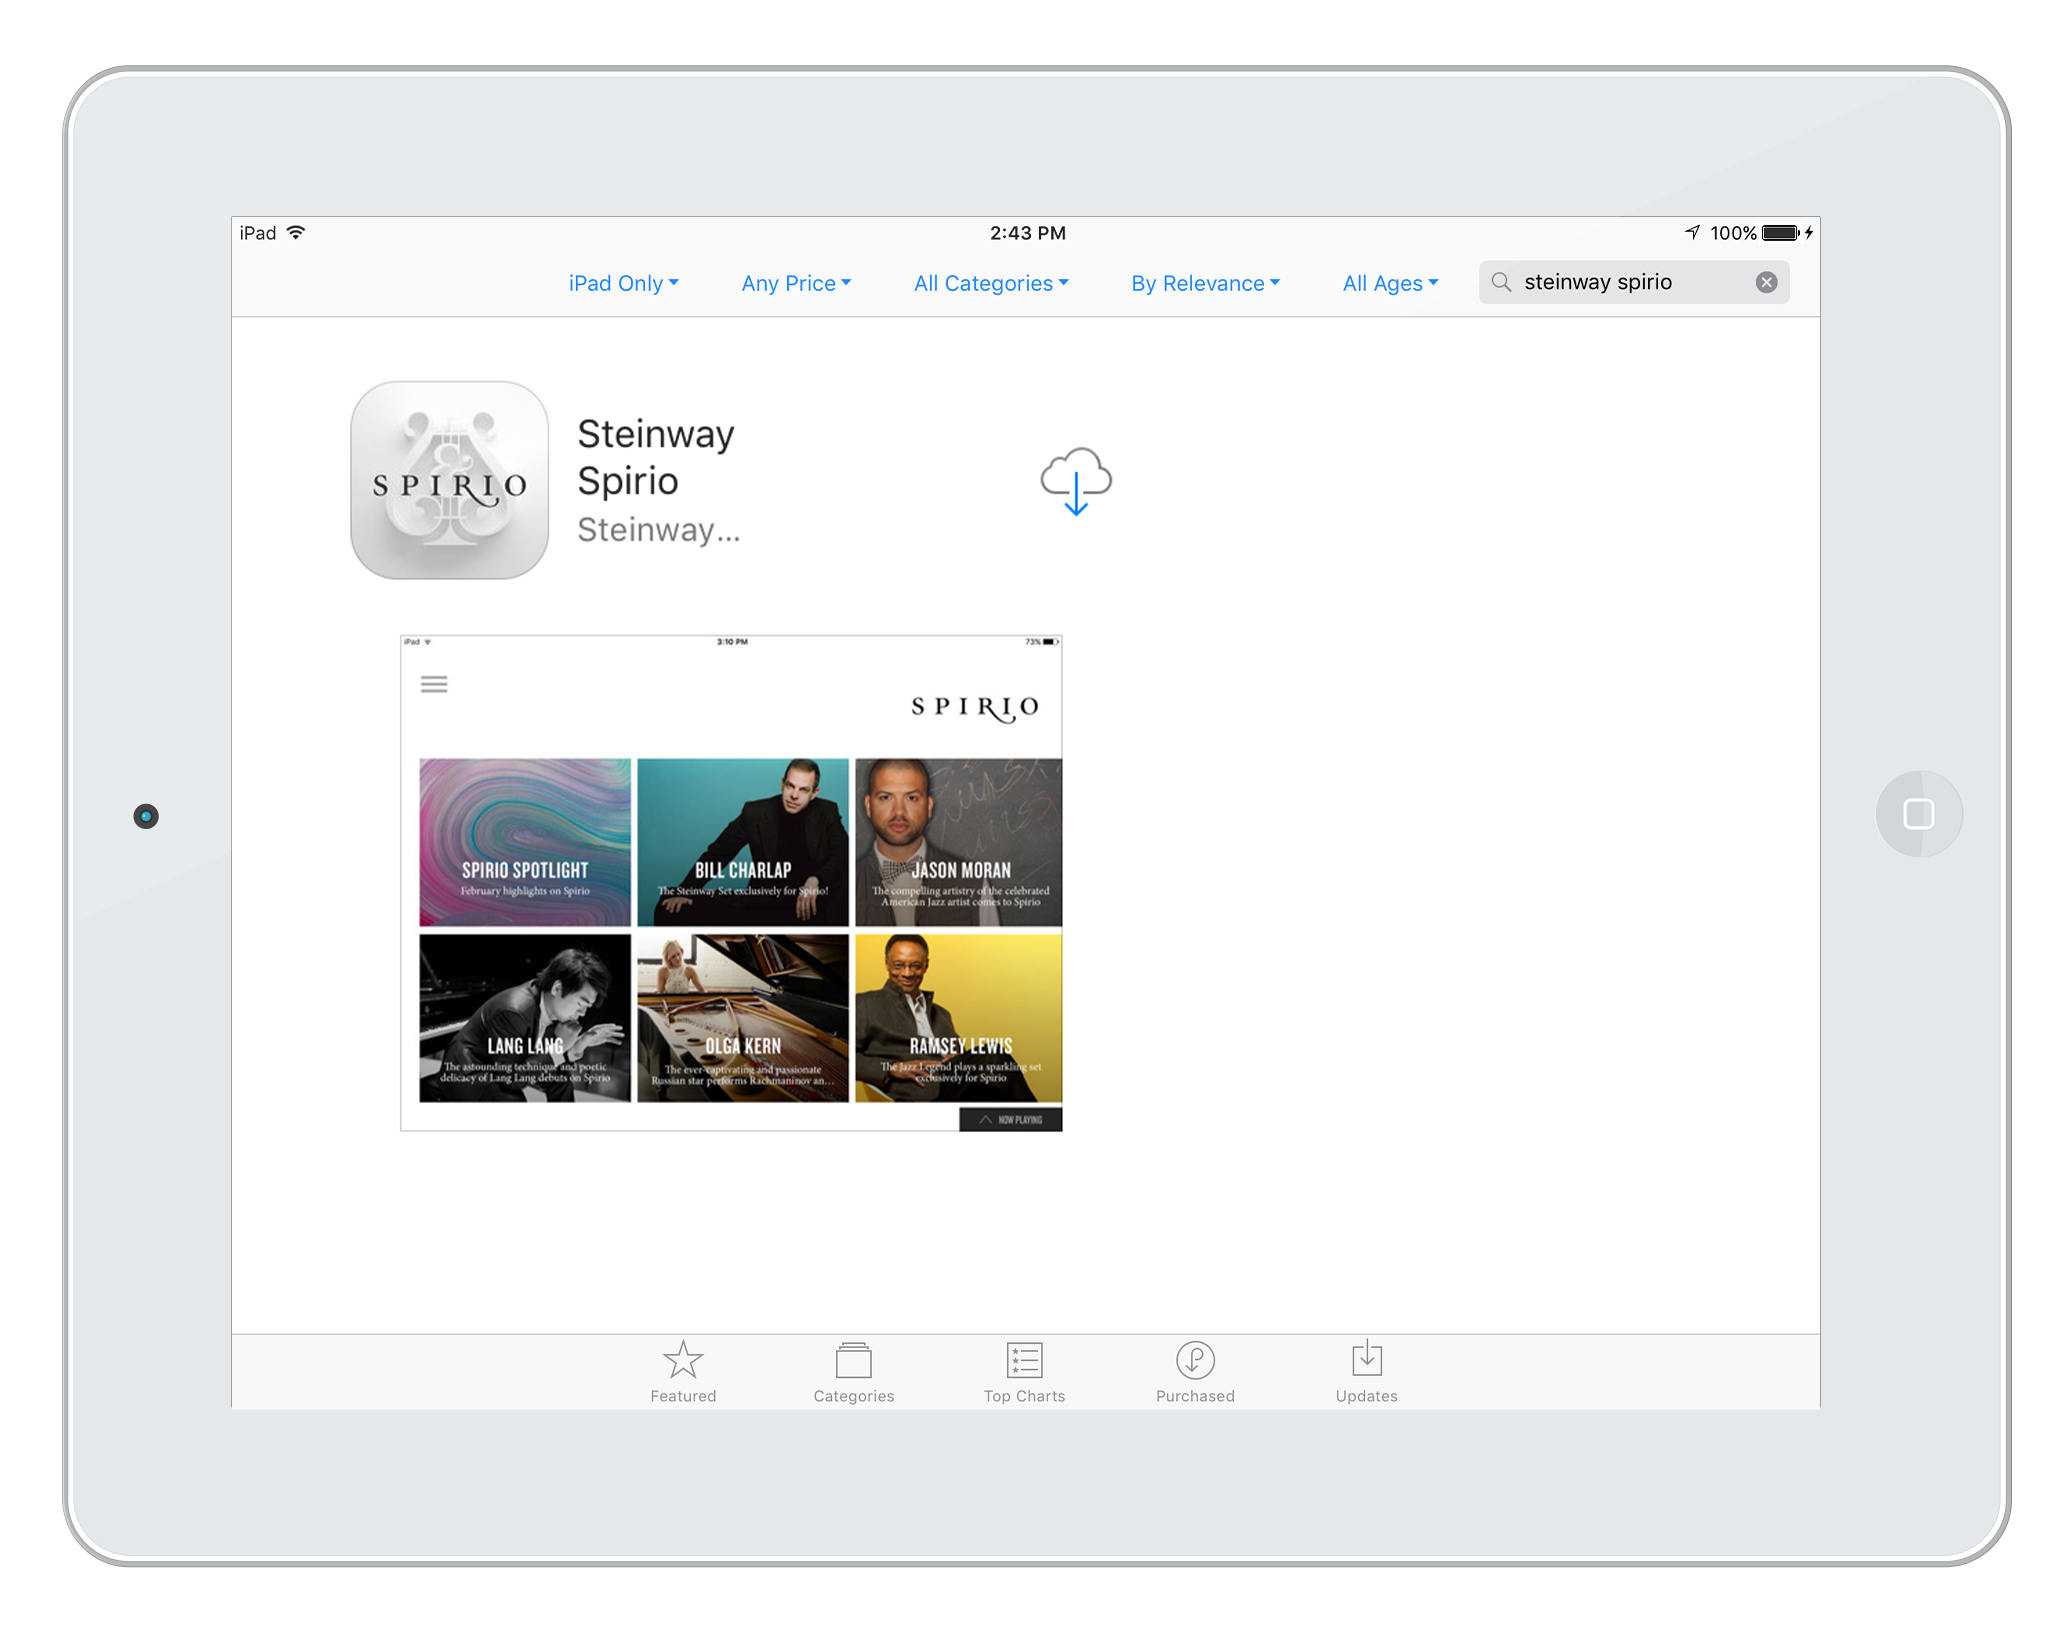Expand the iPad Only filter dropdown
Image resolution: width=2072 pixels, height=1632 pixels.
(x=623, y=283)
